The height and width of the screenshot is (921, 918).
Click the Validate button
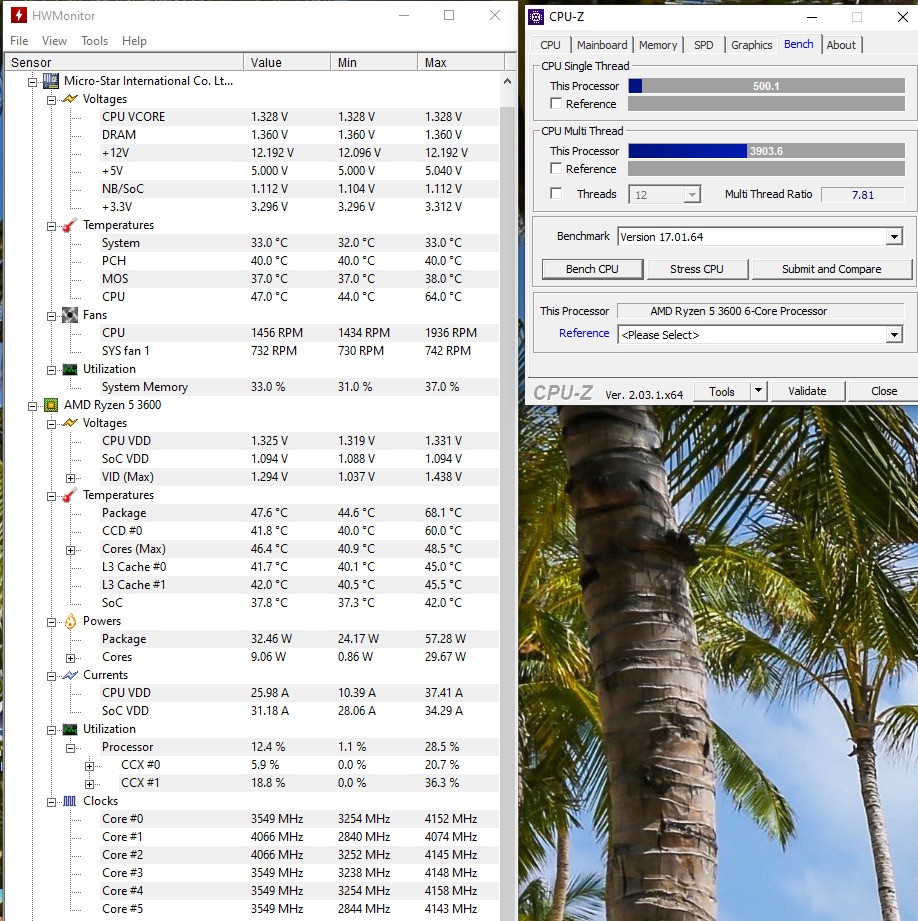(x=808, y=391)
